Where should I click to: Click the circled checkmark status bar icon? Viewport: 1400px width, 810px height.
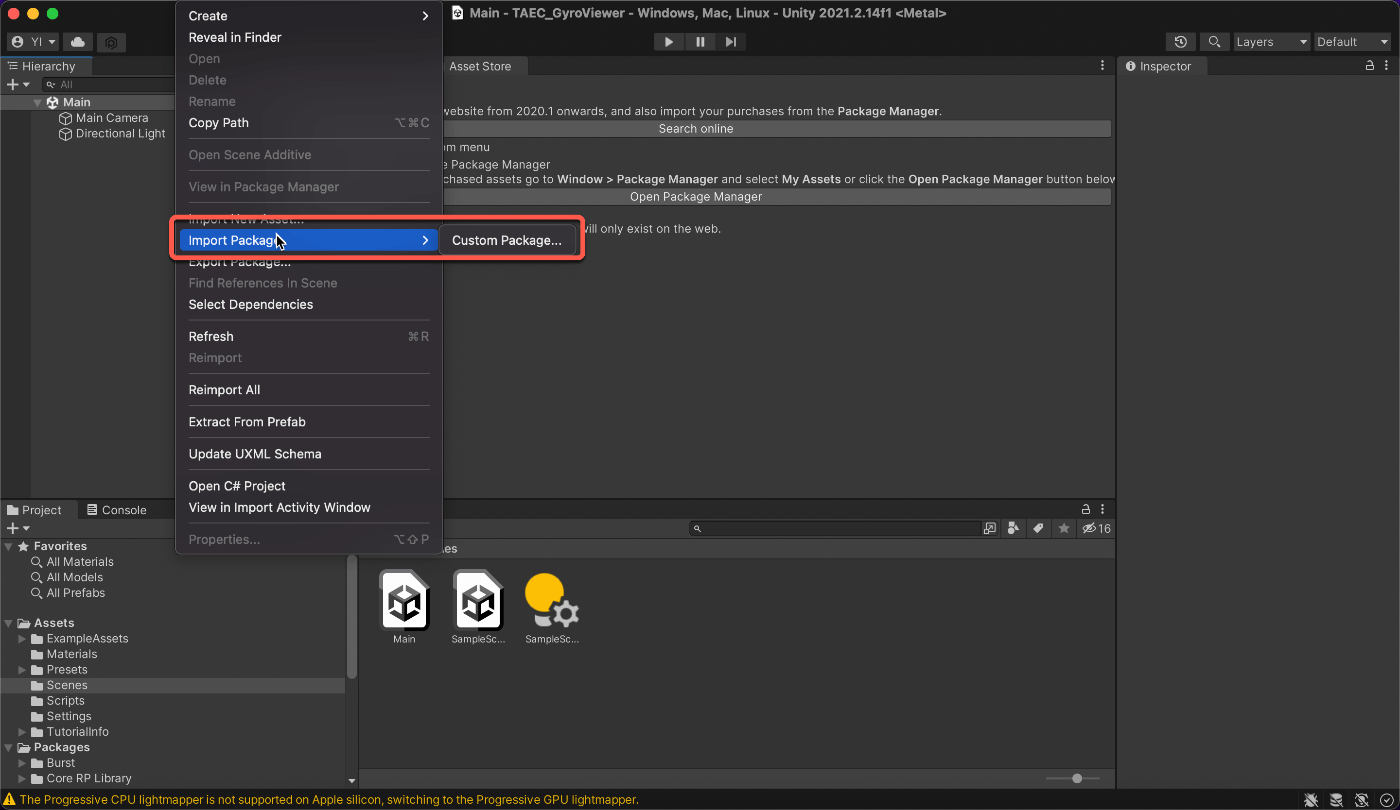point(1385,800)
